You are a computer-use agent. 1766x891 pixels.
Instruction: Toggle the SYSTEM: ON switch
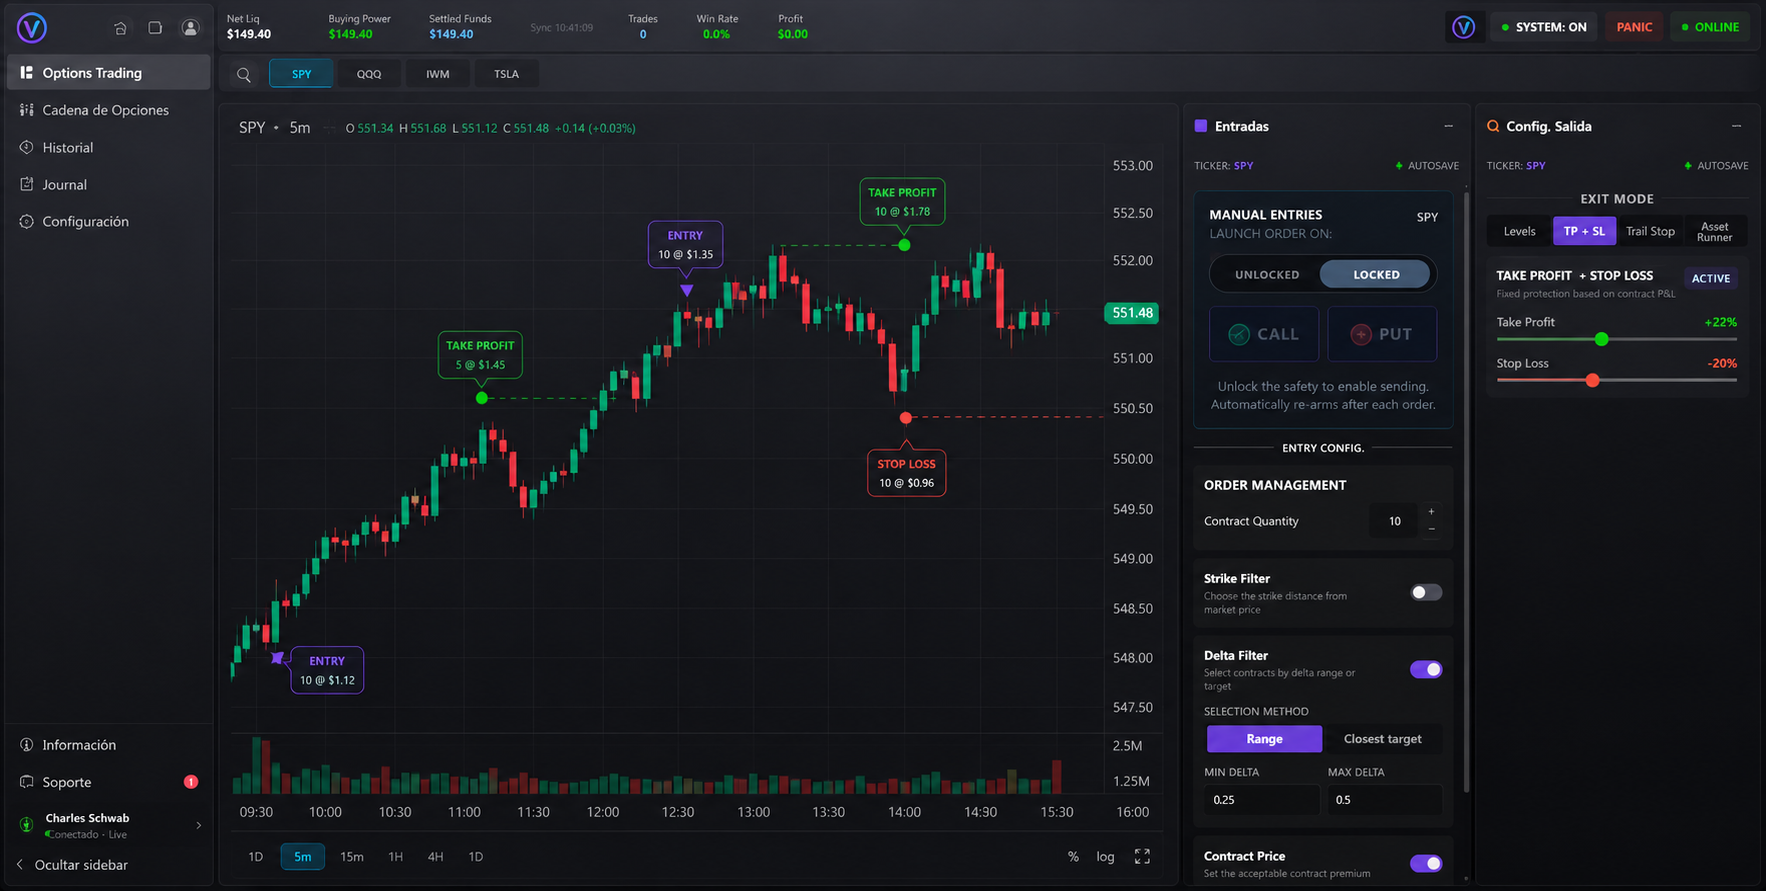[1544, 27]
